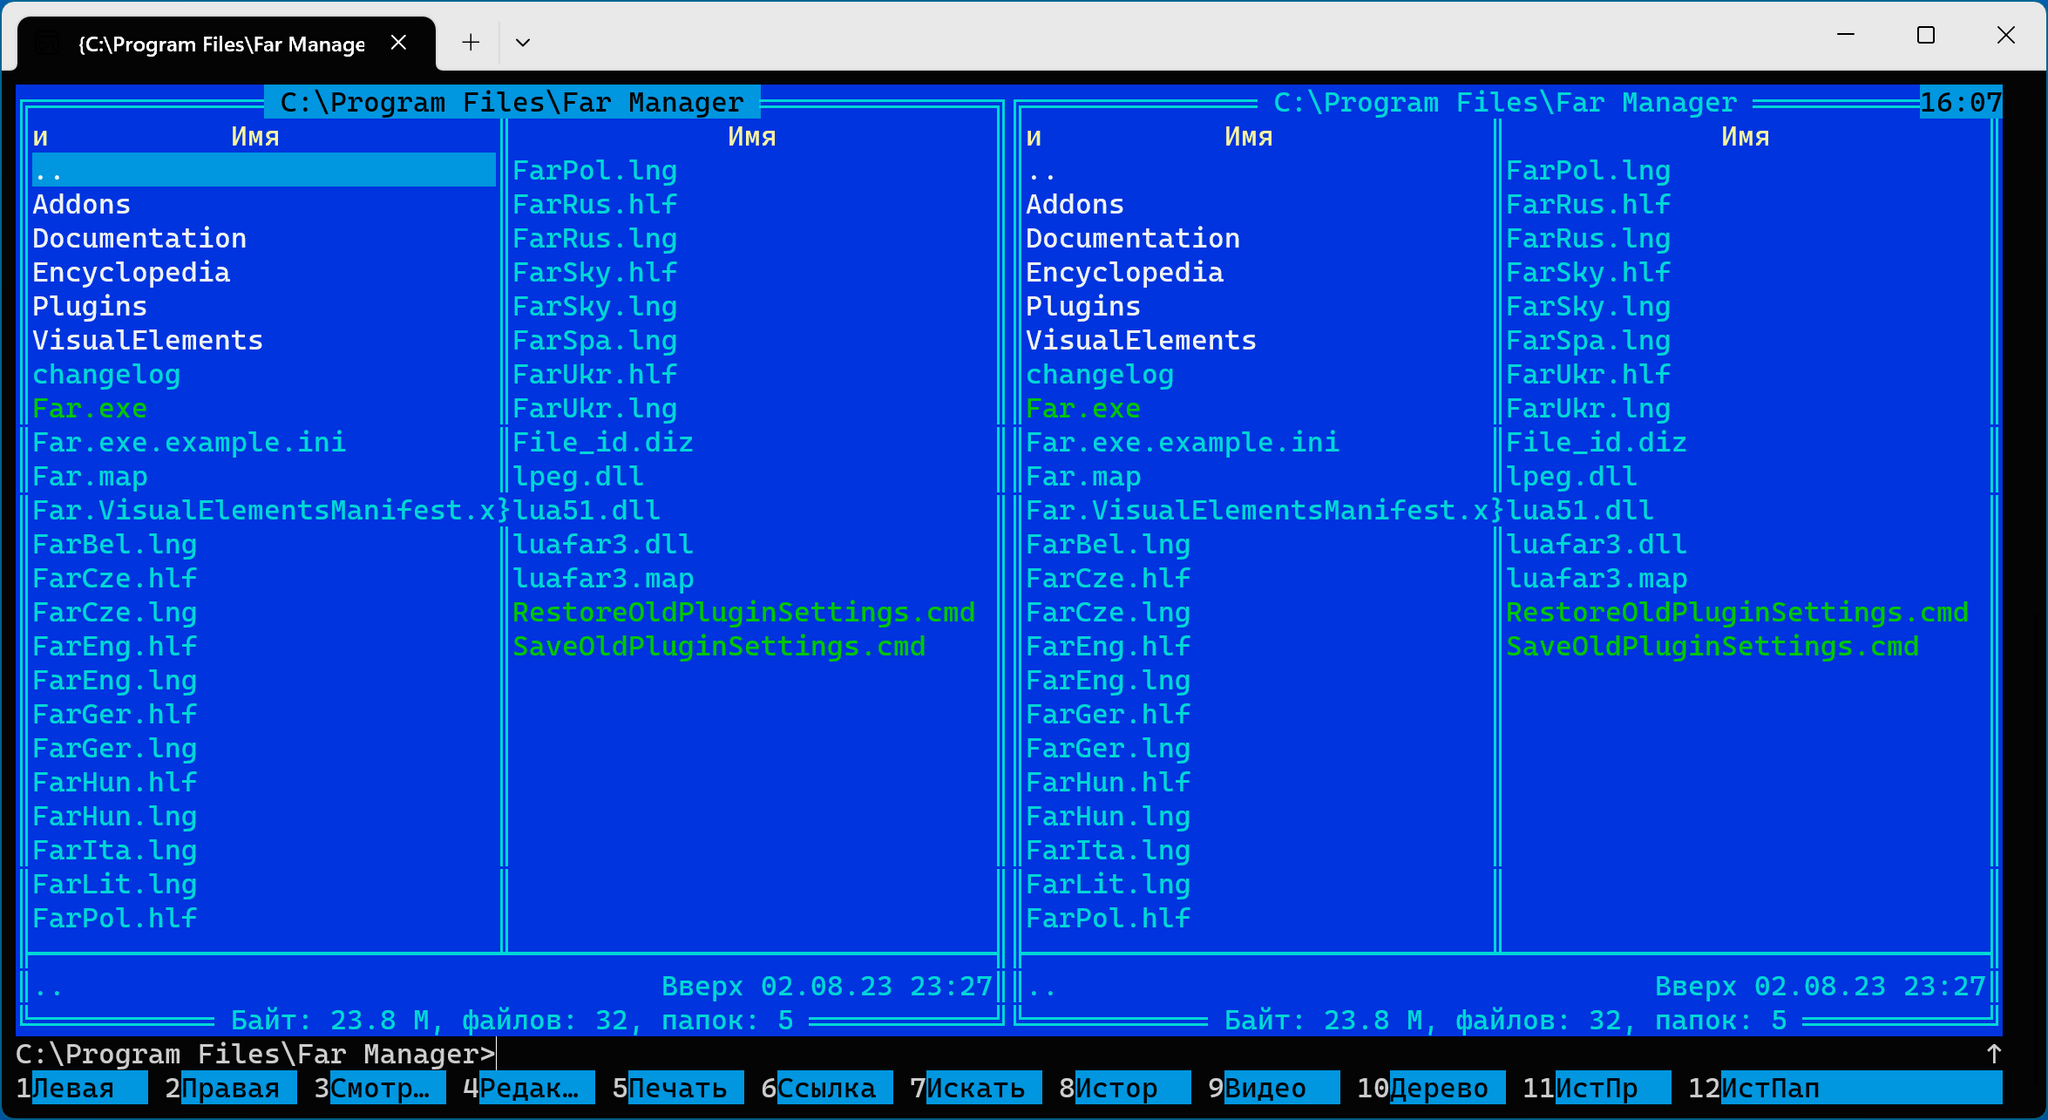Select lpeg.dll in right panel second column
Screen dimensions: 2048x1120
pyautogui.click(x=1572, y=476)
